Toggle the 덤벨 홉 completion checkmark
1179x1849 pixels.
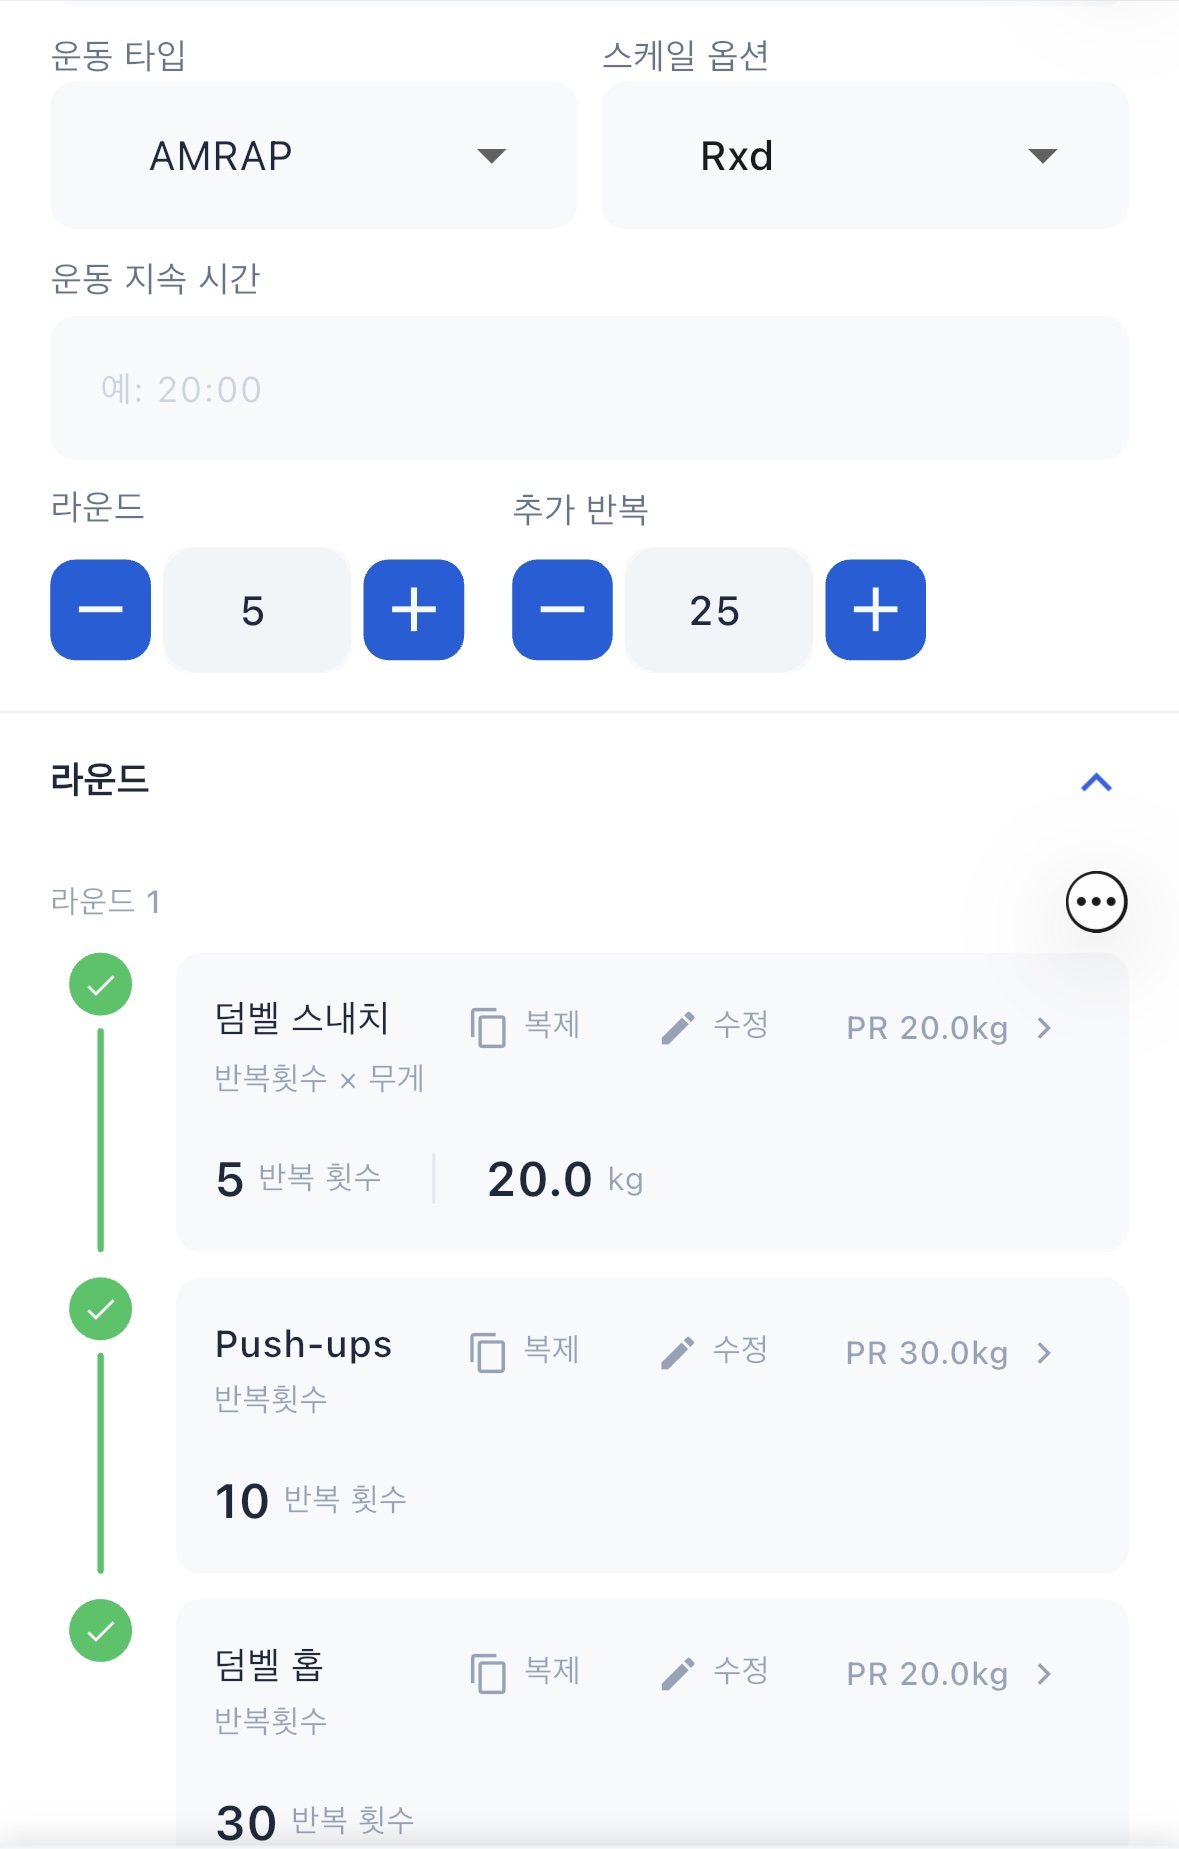pos(101,1631)
